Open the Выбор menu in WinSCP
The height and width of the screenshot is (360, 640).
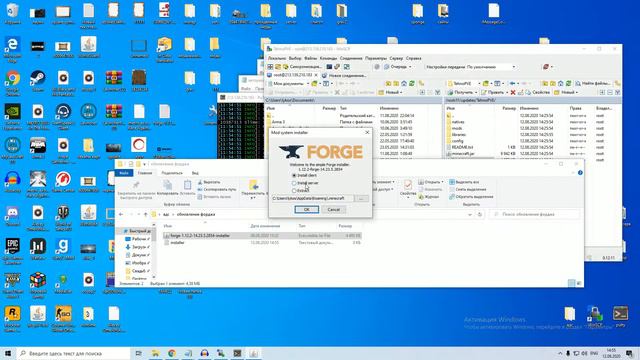pyautogui.click(x=295, y=58)
